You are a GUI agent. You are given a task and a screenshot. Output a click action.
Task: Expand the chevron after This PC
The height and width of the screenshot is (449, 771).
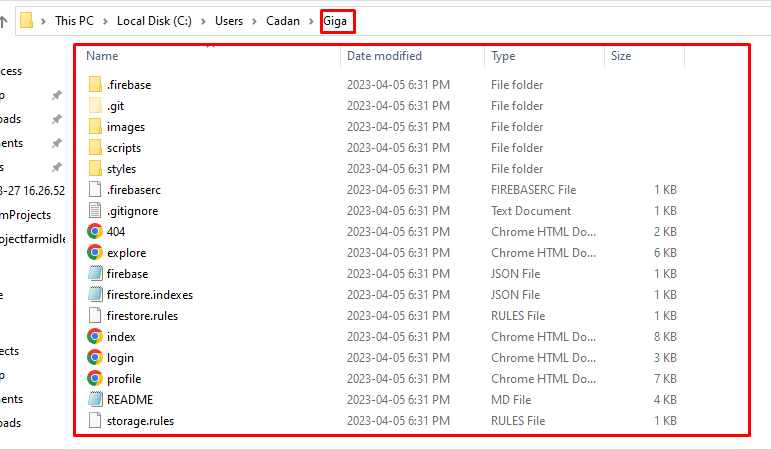[x=105, y=20]
